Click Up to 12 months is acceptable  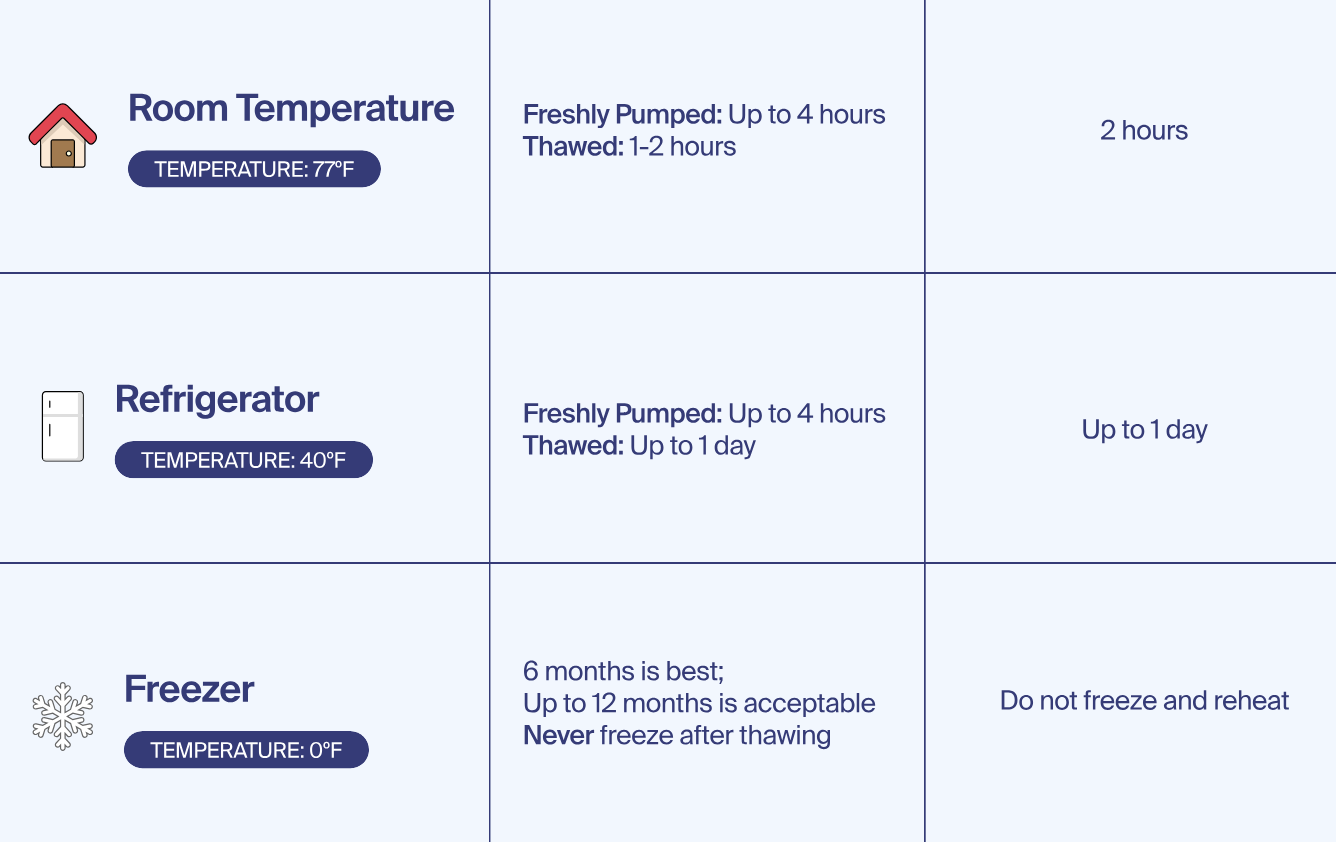(x=699, y=703)
